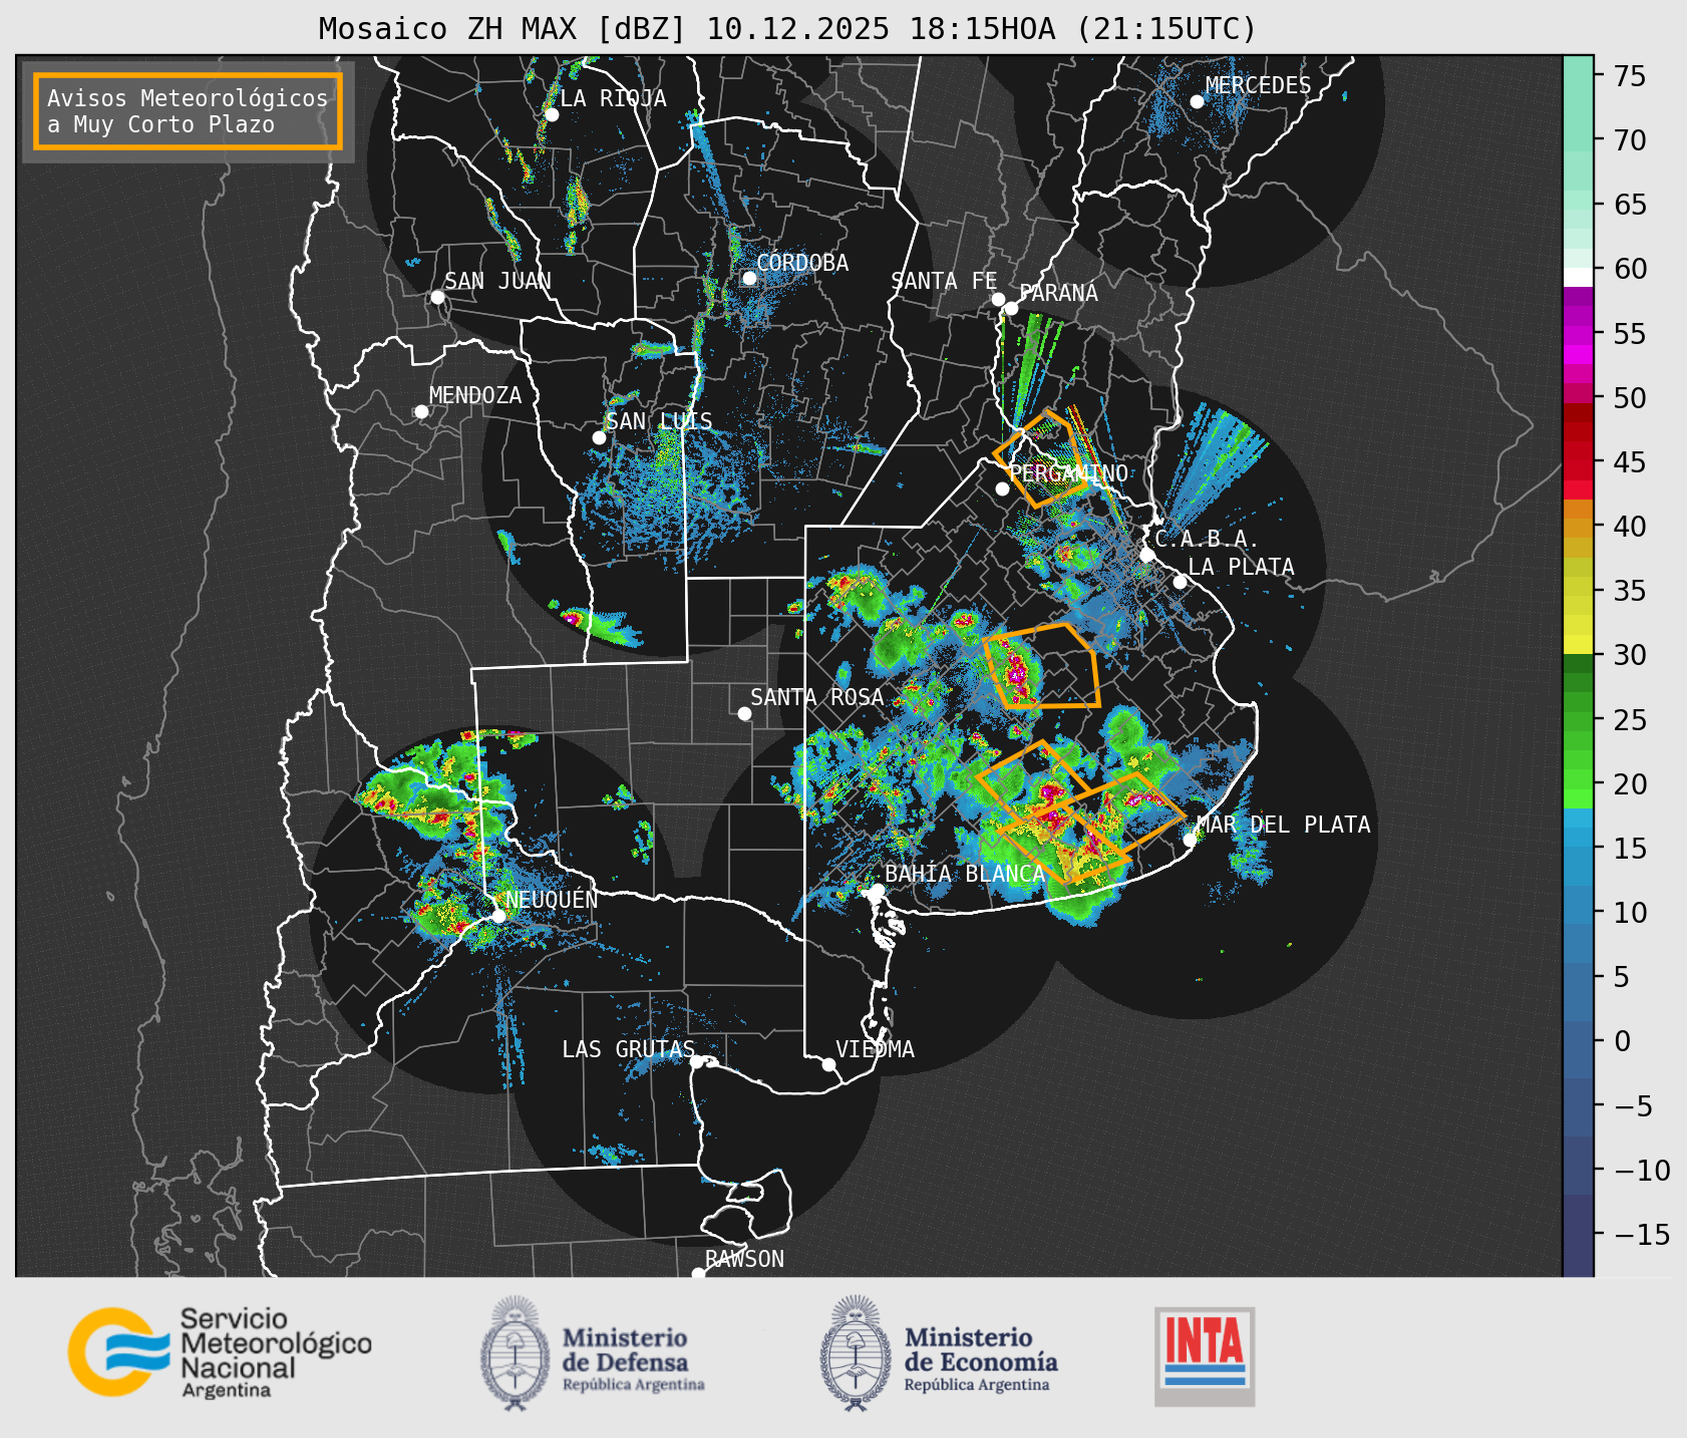Click the 5 tick label on the scale
The image size is (1687, 1438).
click(1621, 977)
